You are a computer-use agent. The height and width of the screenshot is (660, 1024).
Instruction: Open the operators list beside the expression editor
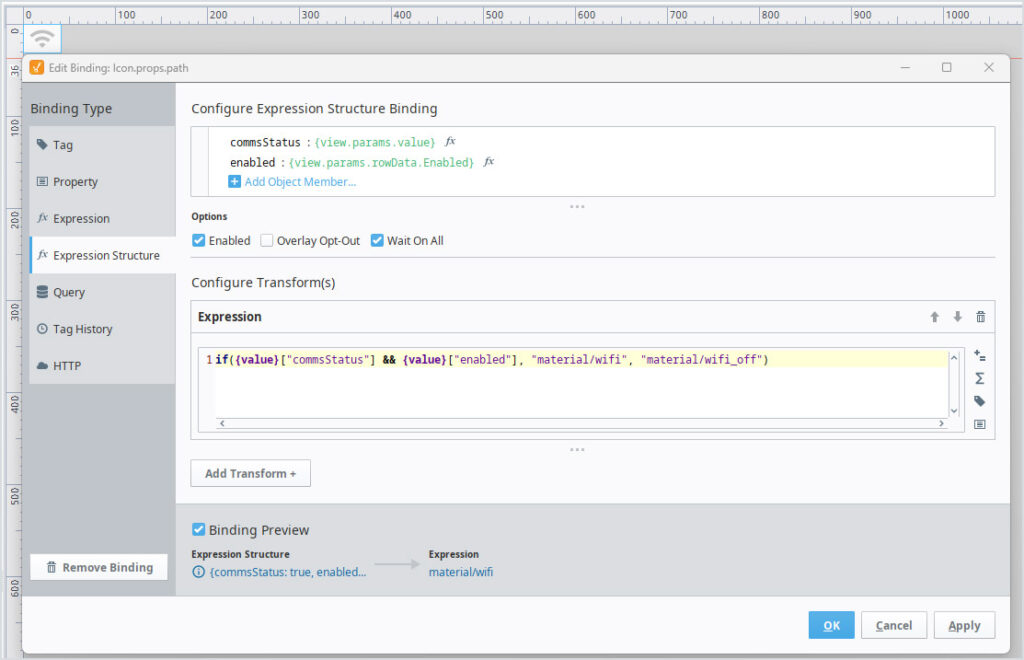[979, 356]
